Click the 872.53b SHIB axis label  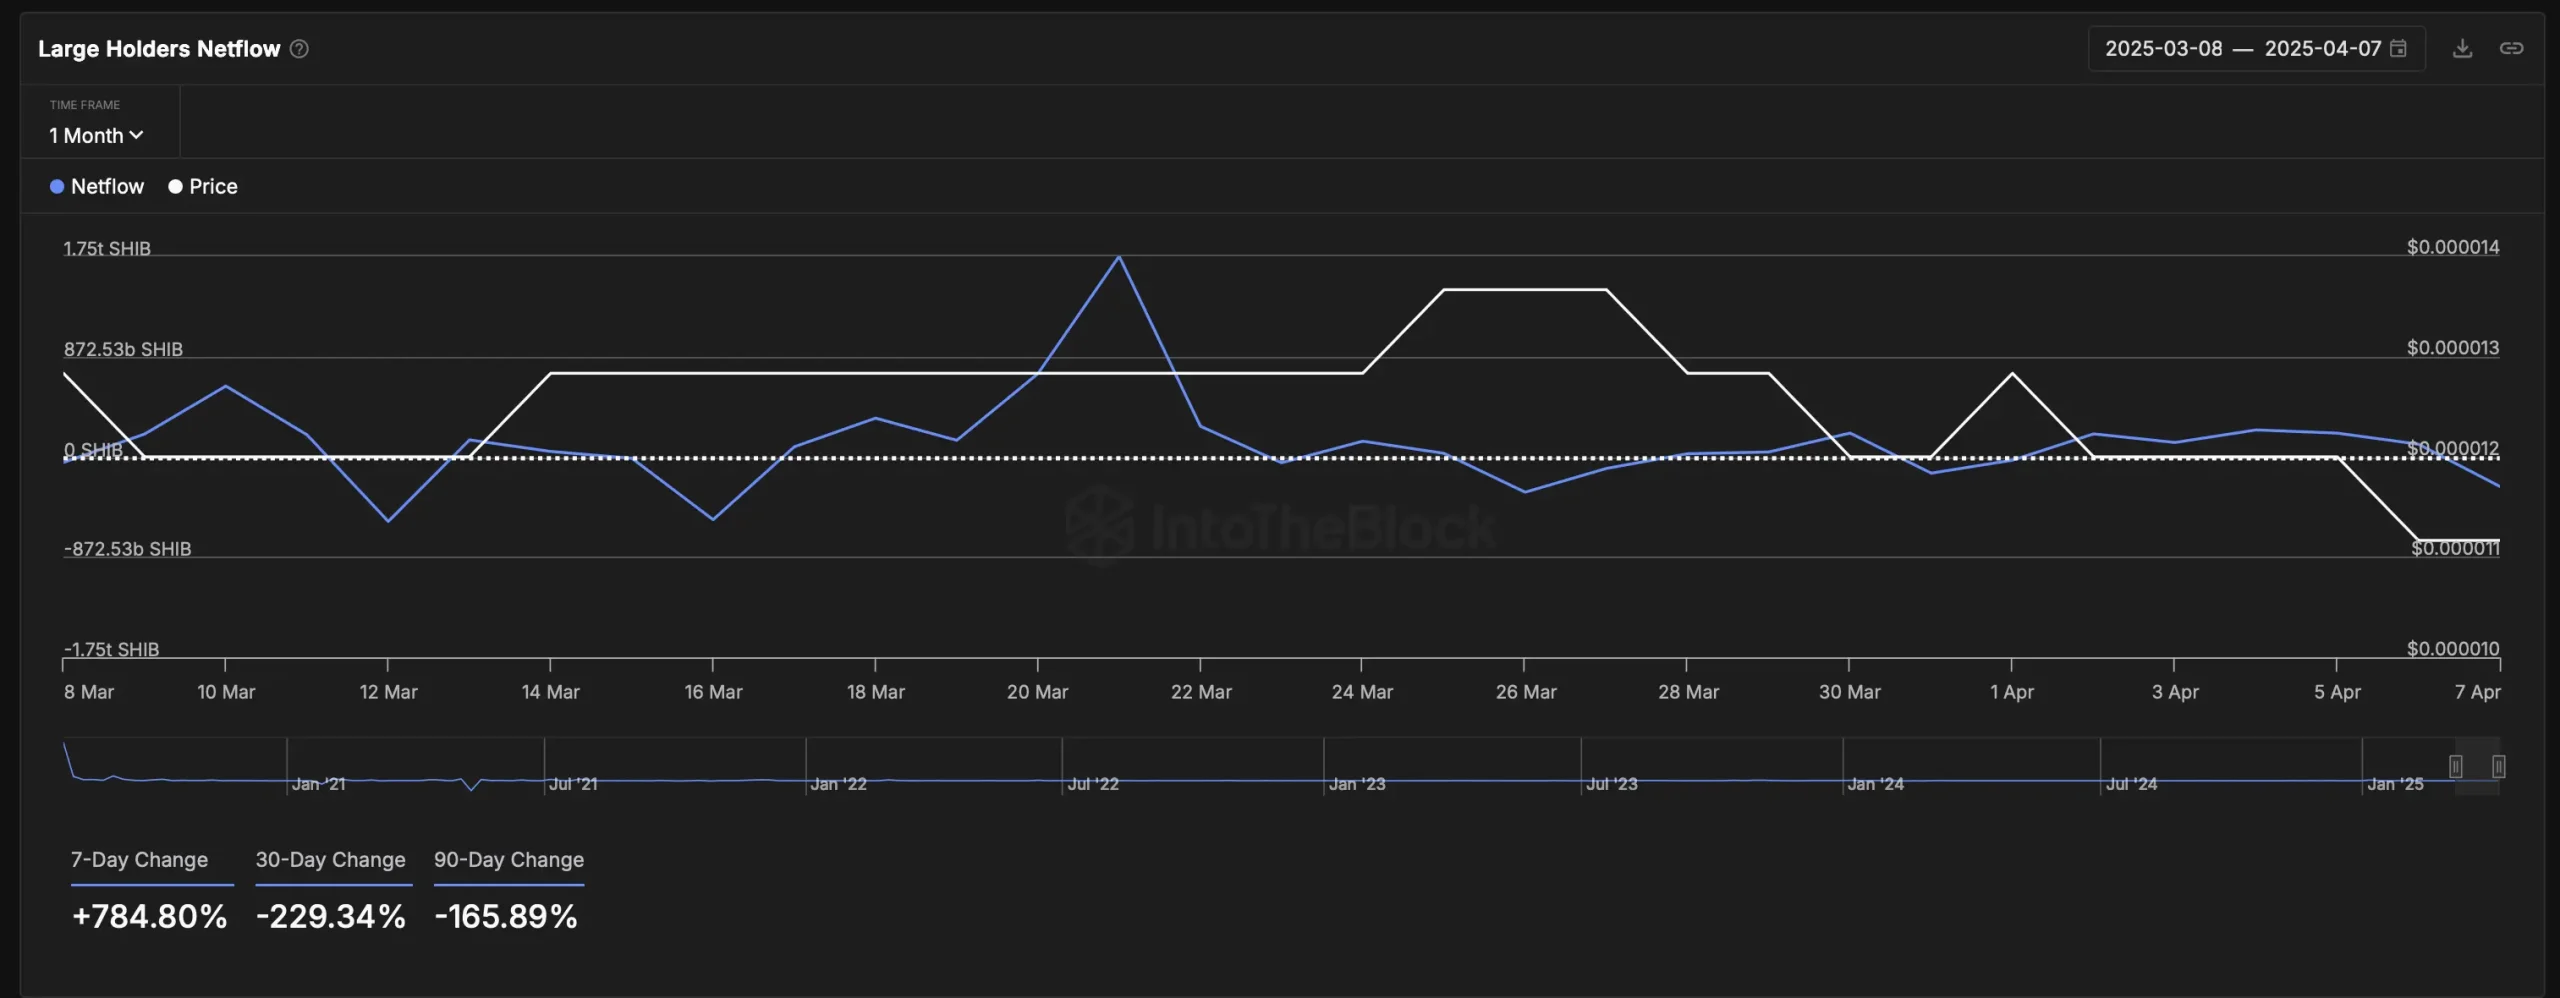pos(123,349)
